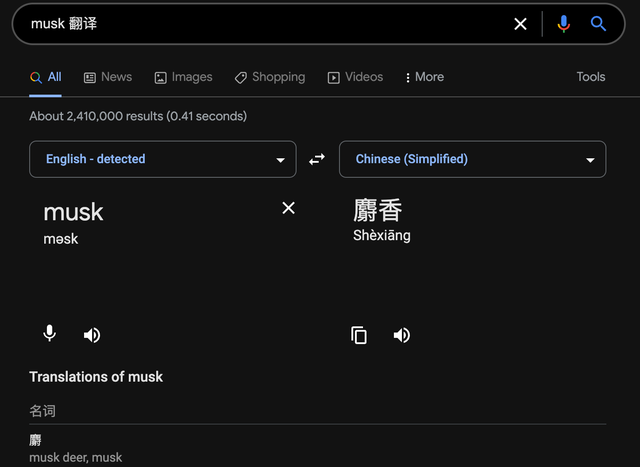Image resolution: width=640 pixels, height=467 pixels.
Task: Open the search Tools options
Action: click(590, 77)
